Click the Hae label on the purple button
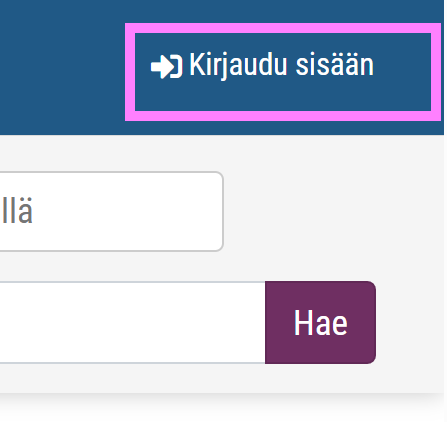The width and height of the screenshot is (447, 422). [x=320, y=322]
